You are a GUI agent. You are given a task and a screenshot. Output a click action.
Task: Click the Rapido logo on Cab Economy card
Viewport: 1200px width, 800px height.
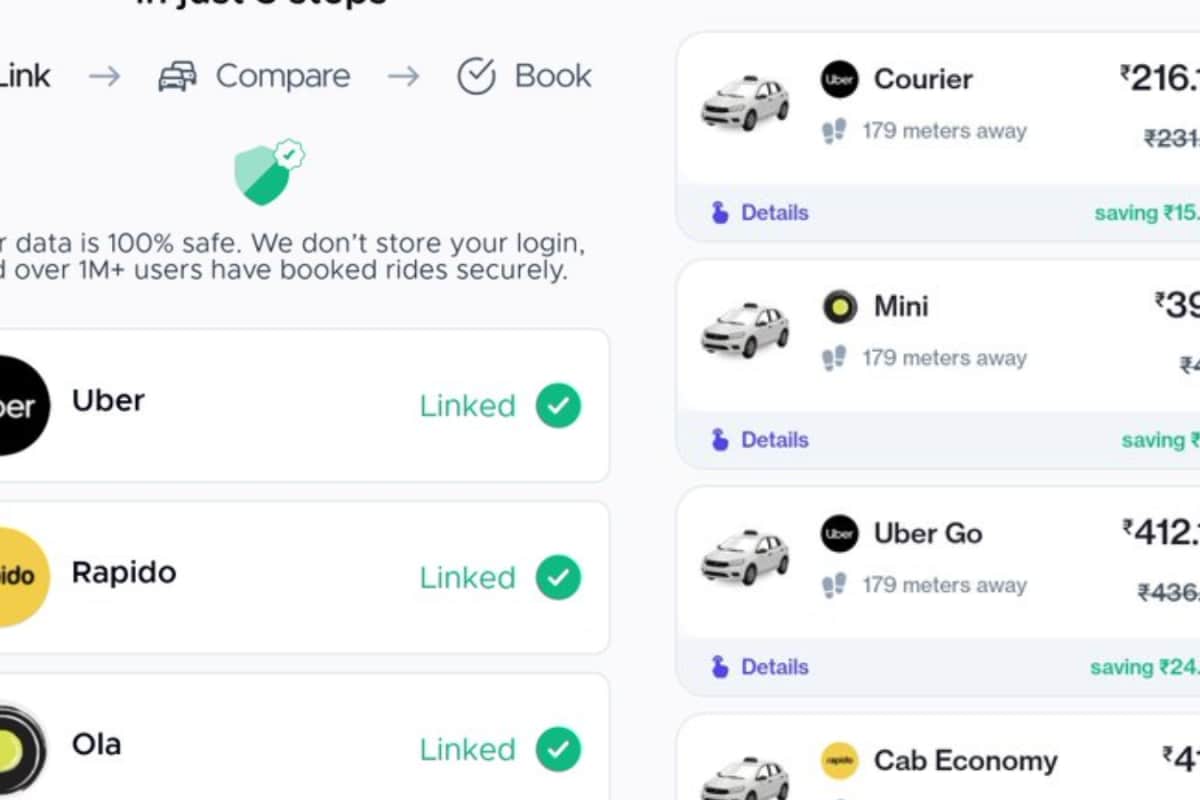pos(838,760)
